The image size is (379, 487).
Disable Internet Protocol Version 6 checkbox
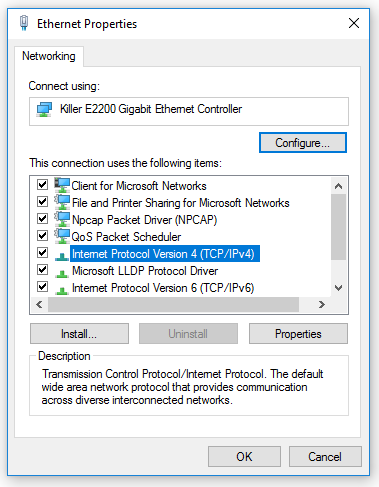[42, 286]
